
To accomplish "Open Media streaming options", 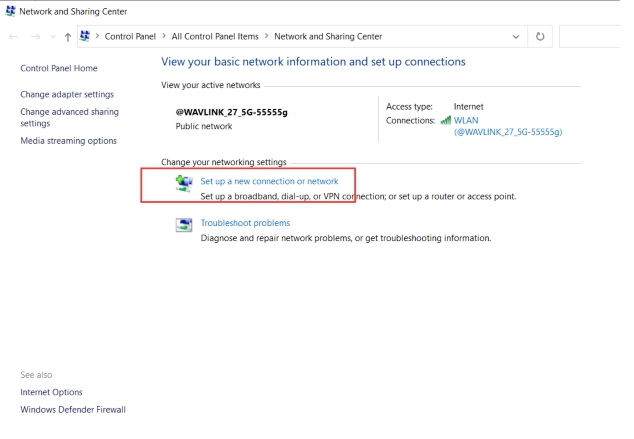I will tap(68, 141).
